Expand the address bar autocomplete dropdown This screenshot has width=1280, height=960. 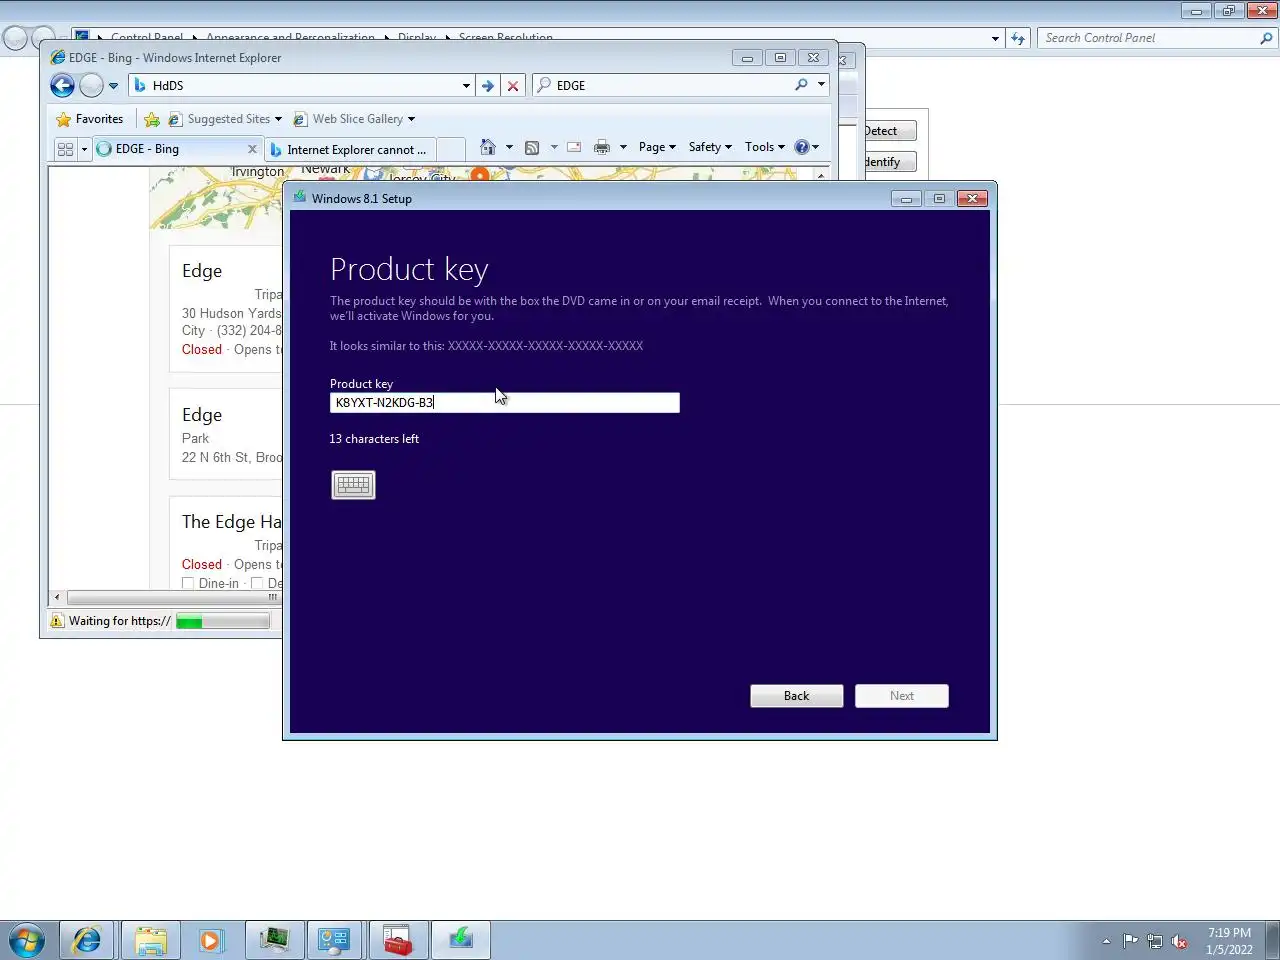(x=466, y=86)
